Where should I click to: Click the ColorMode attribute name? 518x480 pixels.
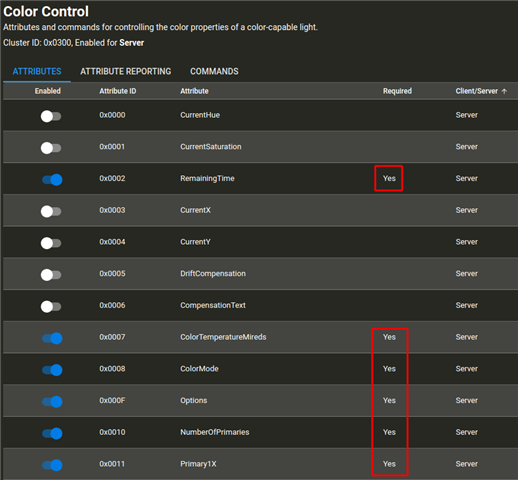199,369
